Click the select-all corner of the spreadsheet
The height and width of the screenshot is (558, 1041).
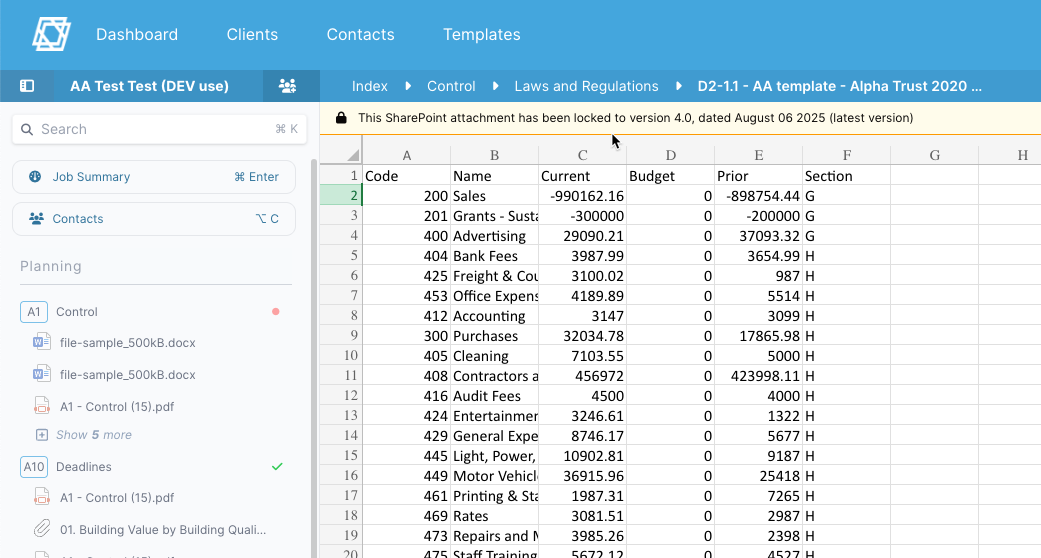[x=352, y=155]
